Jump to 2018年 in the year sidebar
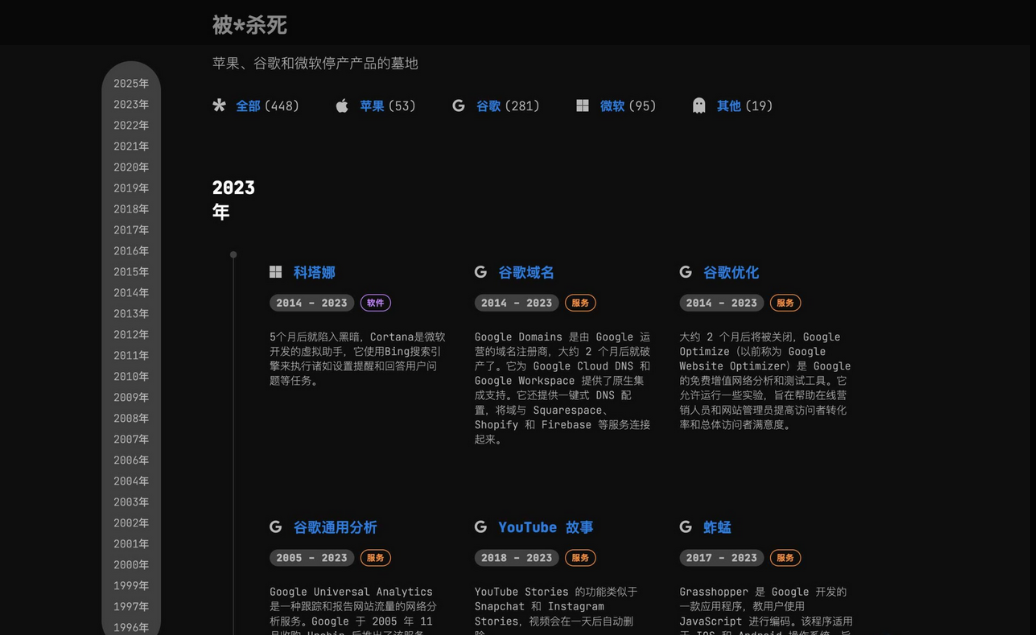 click(131, 209)
